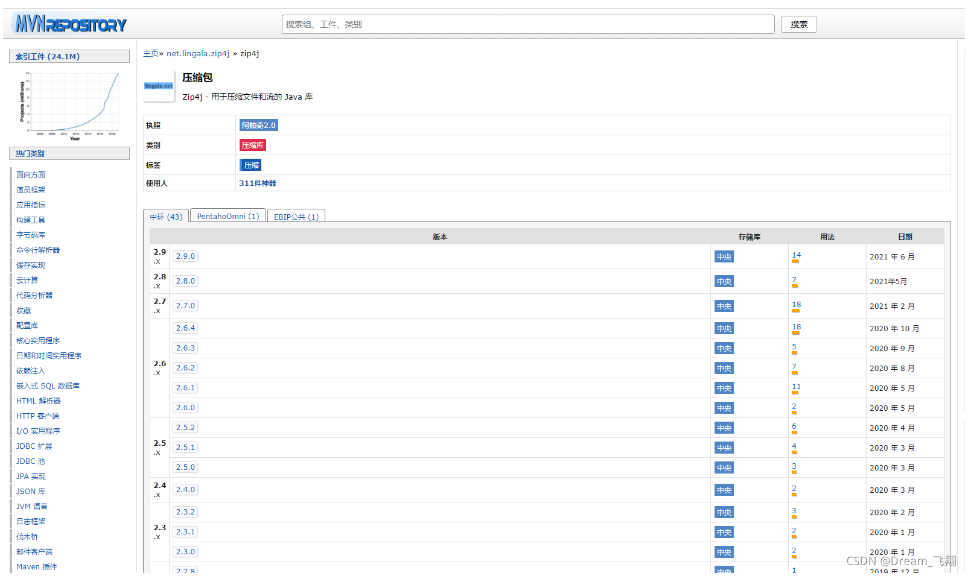Viewport: 978px width, 577px height.
Task: Open the 云计算 category in sidebar
Action: coord(27,281)
